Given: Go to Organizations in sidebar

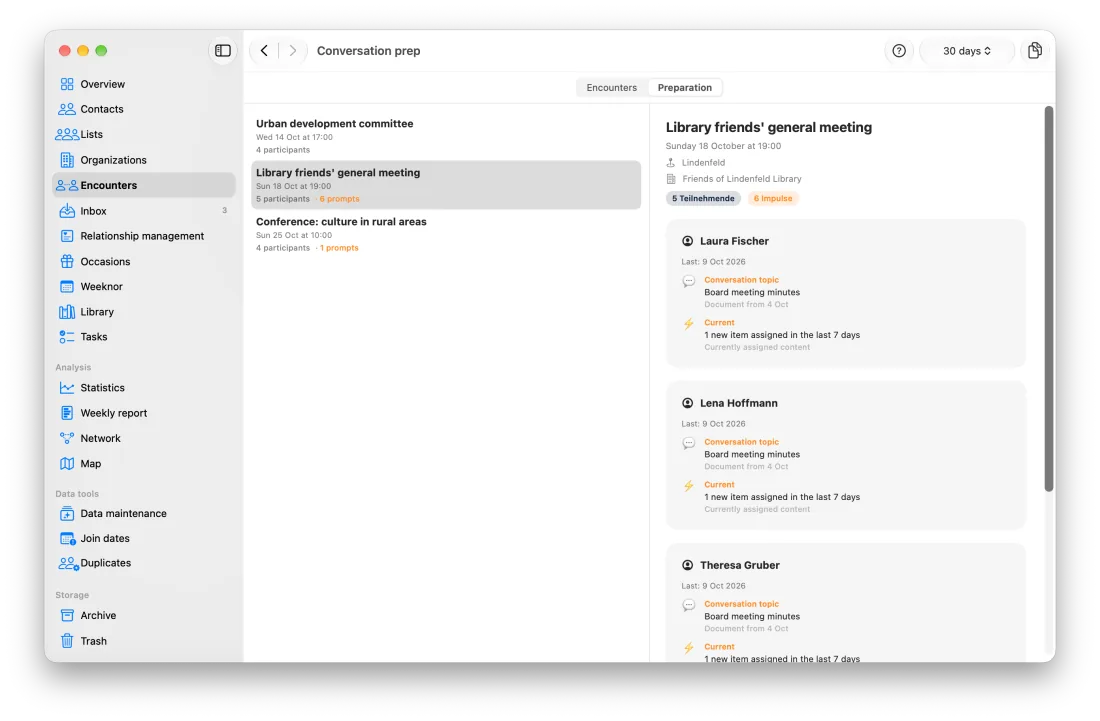Looking at the screenshot, I should tap(144, 160).
